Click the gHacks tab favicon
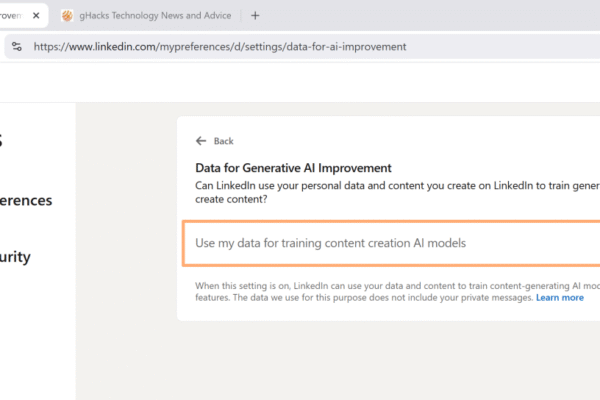The image size is (600, 400). pyautogui.click(x=67, y=16)
